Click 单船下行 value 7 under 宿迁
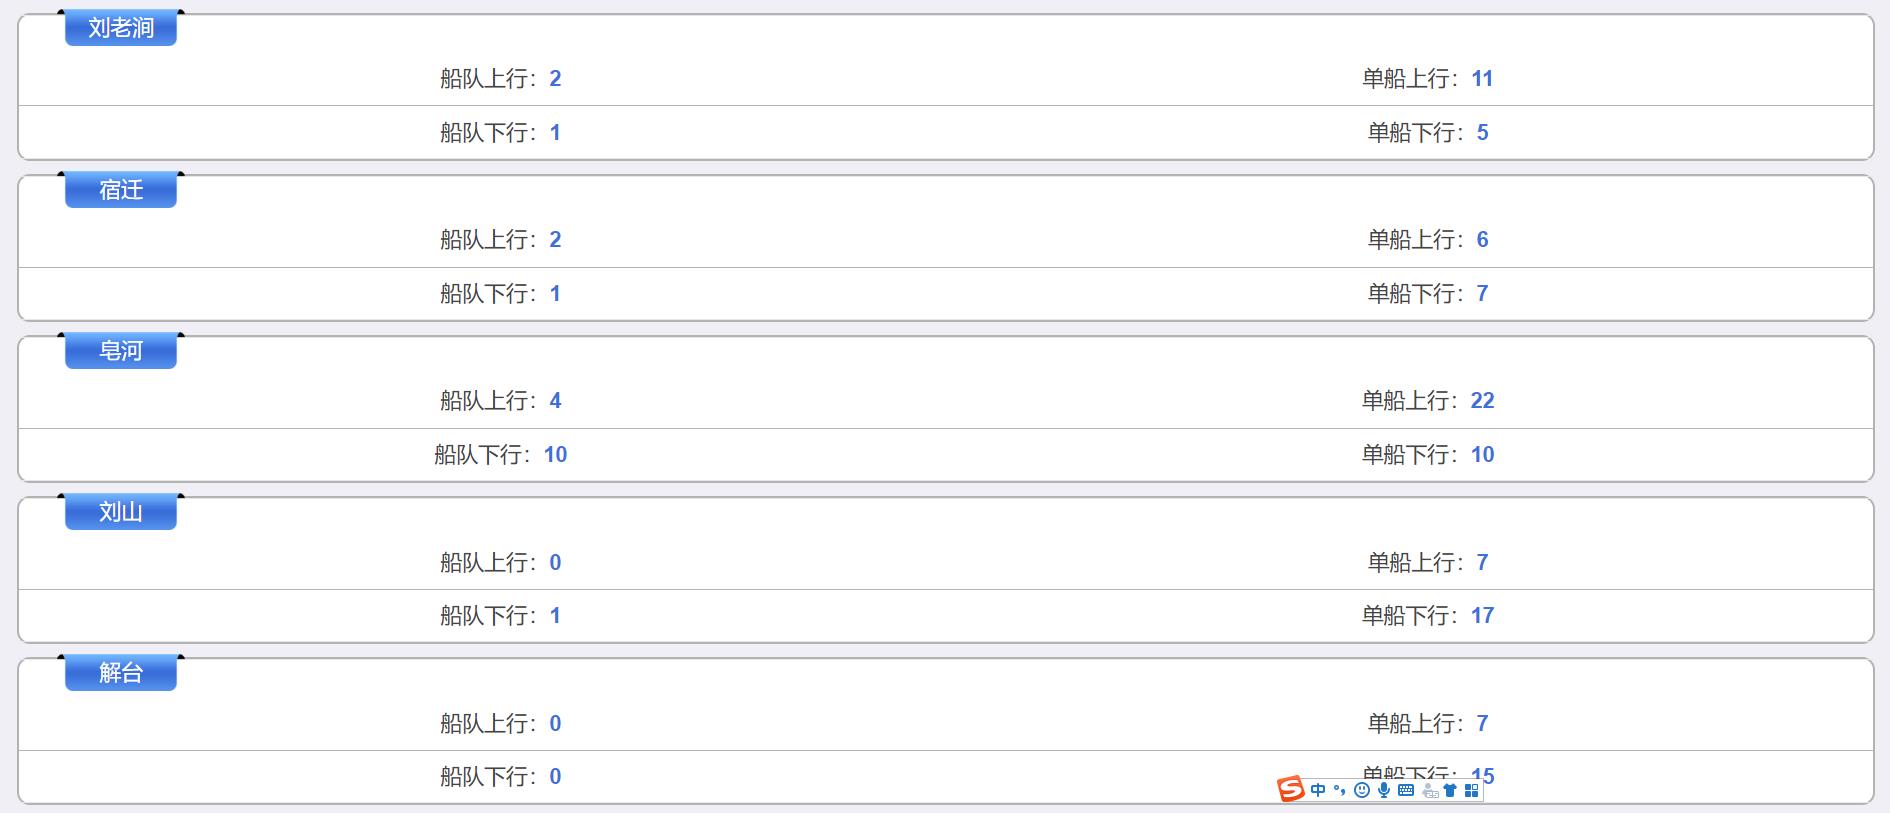 point(1482,294)
